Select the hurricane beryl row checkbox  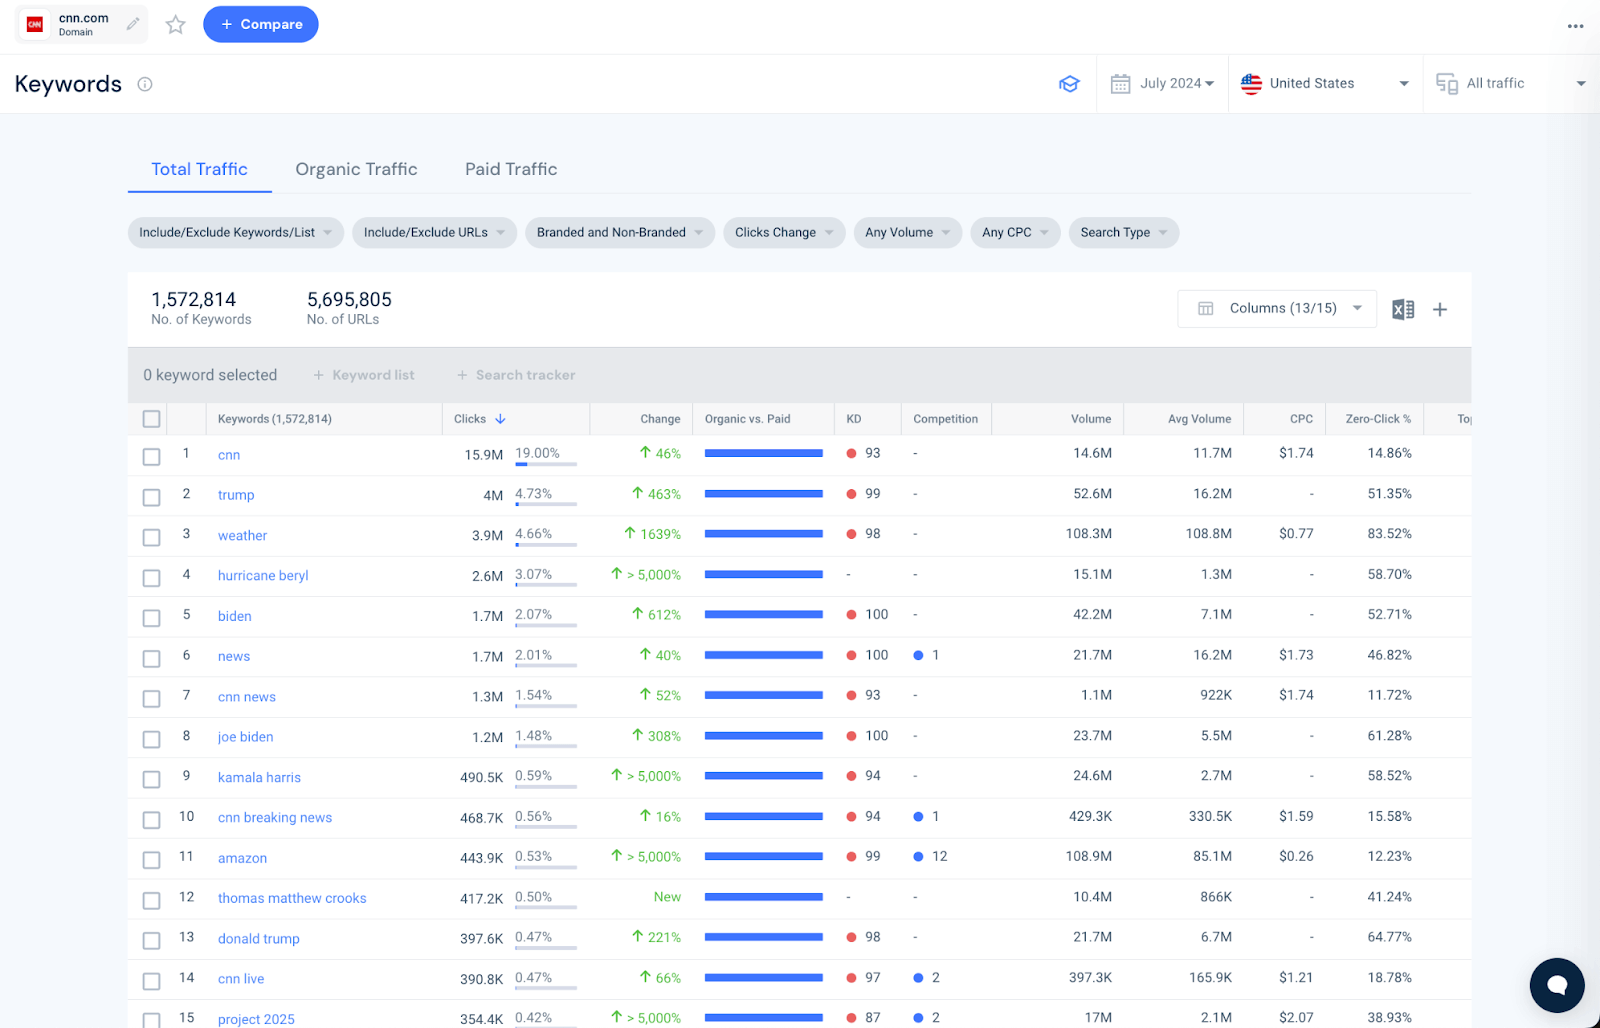pyautogui.click(x=151, y=578)
